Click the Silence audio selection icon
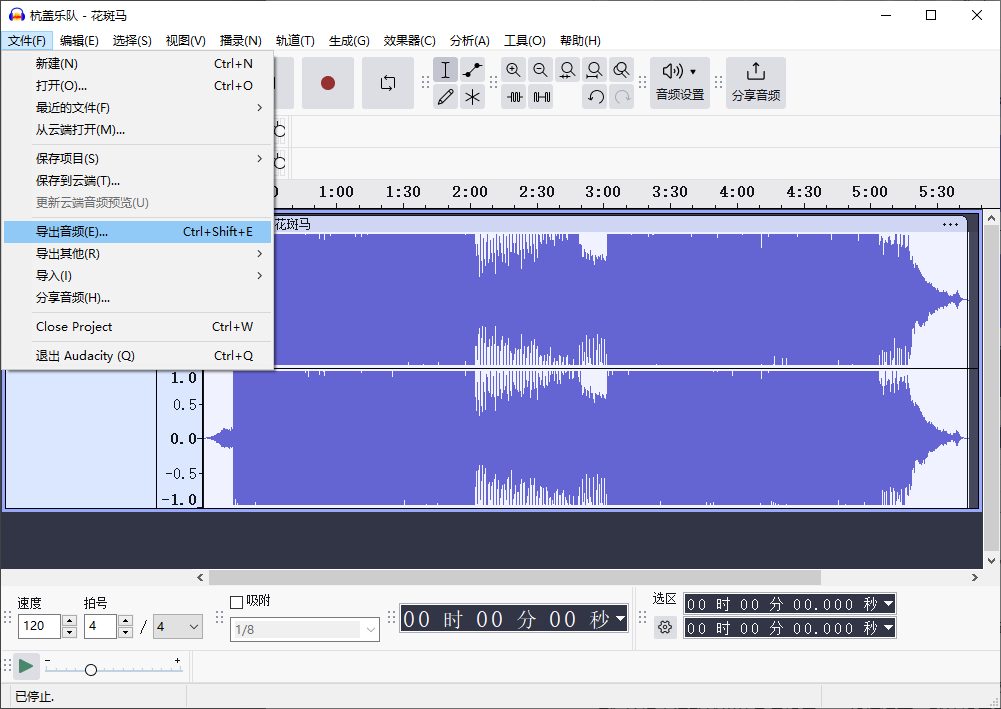 click(x=541, y=97)
